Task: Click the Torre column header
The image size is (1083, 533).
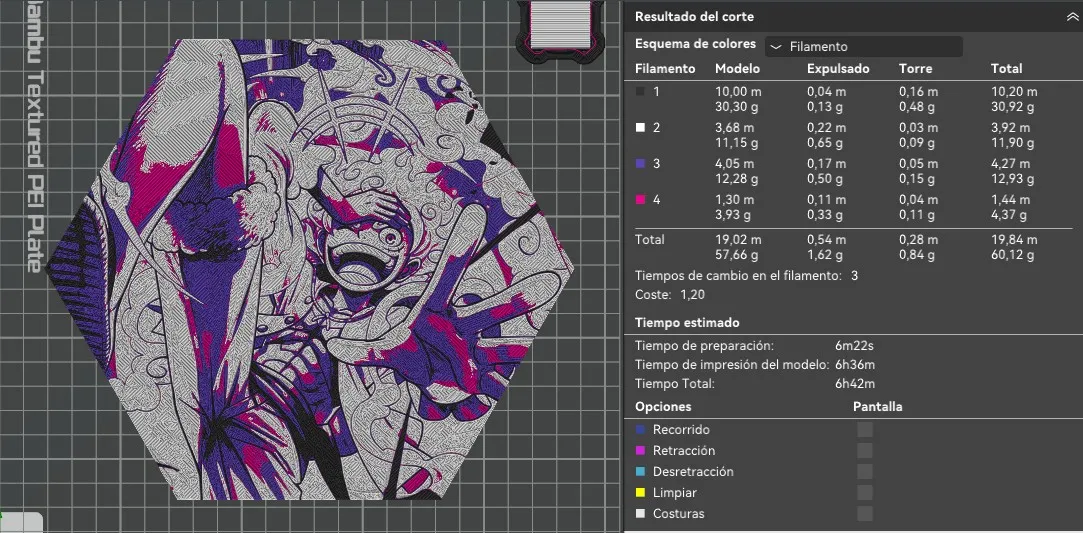Action: (x=915, y=68)
